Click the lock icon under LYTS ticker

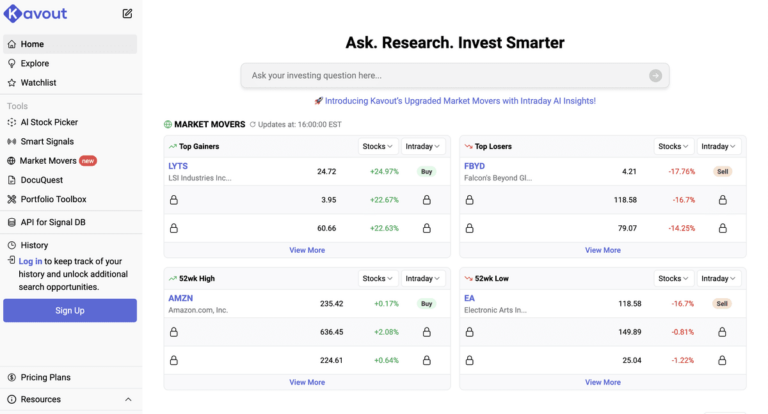pyautogui.click(x=174, y=200)
